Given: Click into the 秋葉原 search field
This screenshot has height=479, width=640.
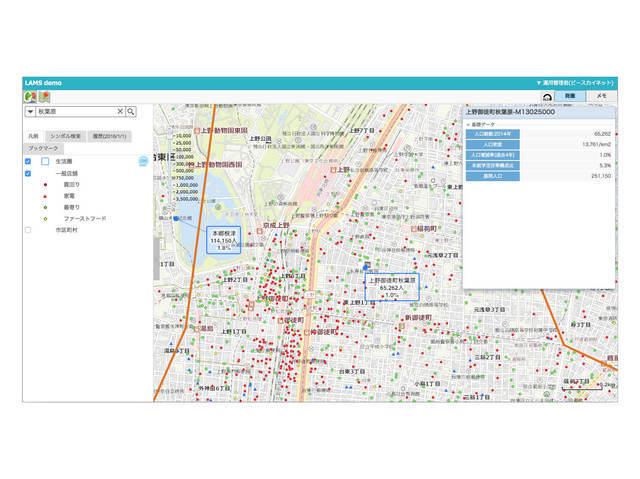Looking at the screenshot, I should point(75,112).
